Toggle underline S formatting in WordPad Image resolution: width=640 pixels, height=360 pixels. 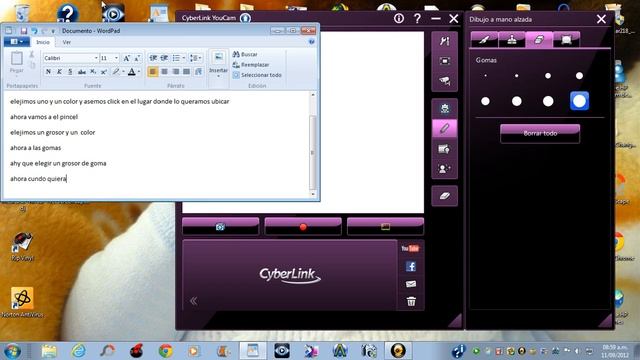pyautogui.click(x=70, y=72)
